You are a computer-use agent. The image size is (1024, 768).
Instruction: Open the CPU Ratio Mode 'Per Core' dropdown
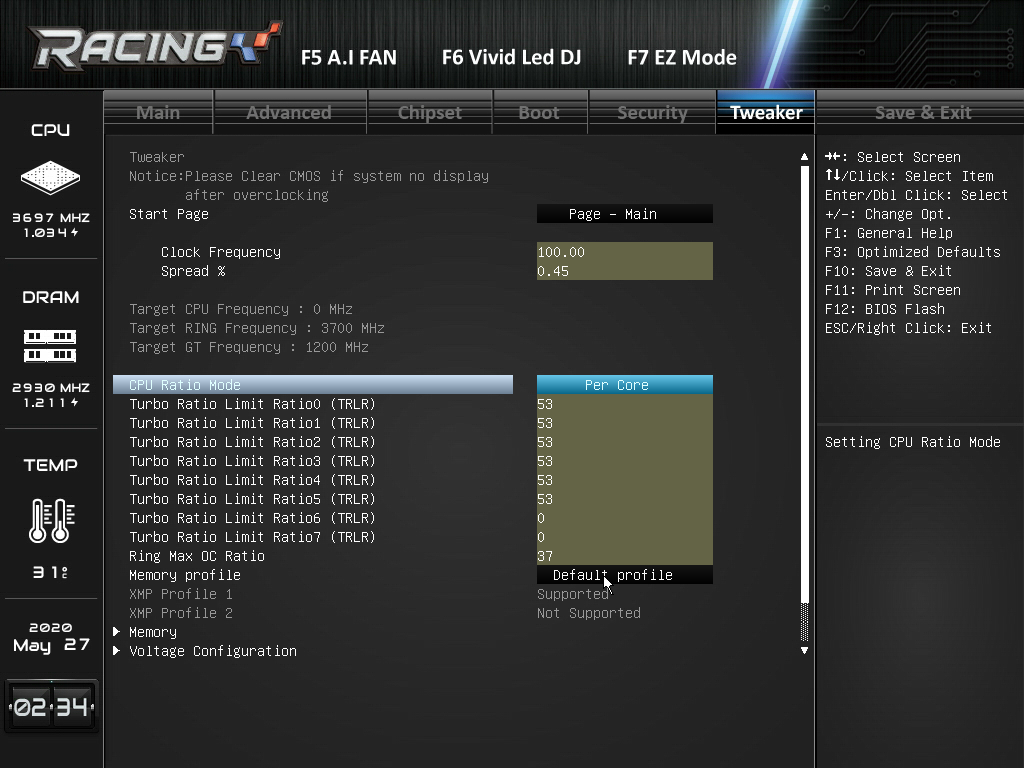click(624, 385)
